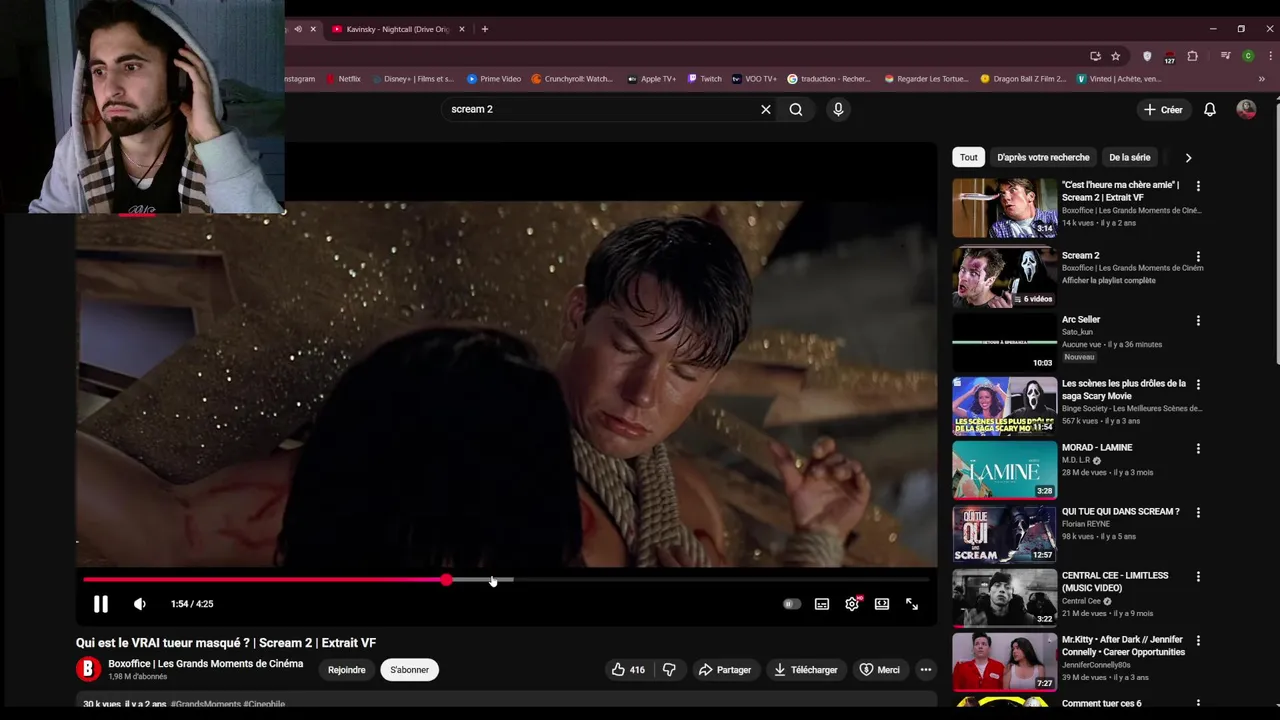Clear the search field with X
Screen dimensions: 1280x720
pyautogui.click(x=766, y=109)
